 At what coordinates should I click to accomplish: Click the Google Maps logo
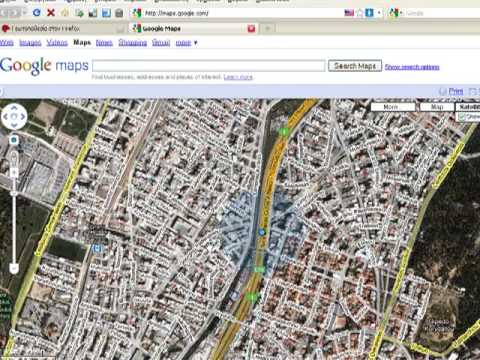click(x=44, y=65)
